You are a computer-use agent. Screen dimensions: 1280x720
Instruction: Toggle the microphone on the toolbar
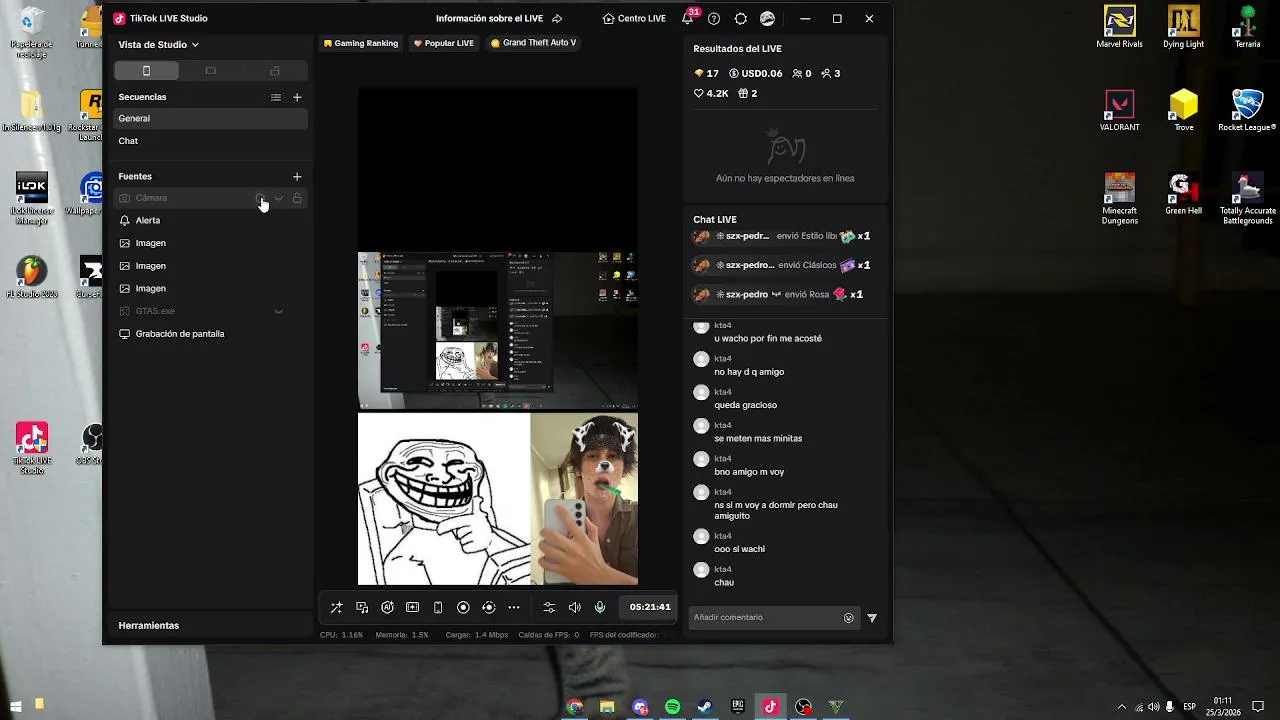click(600, 607)
